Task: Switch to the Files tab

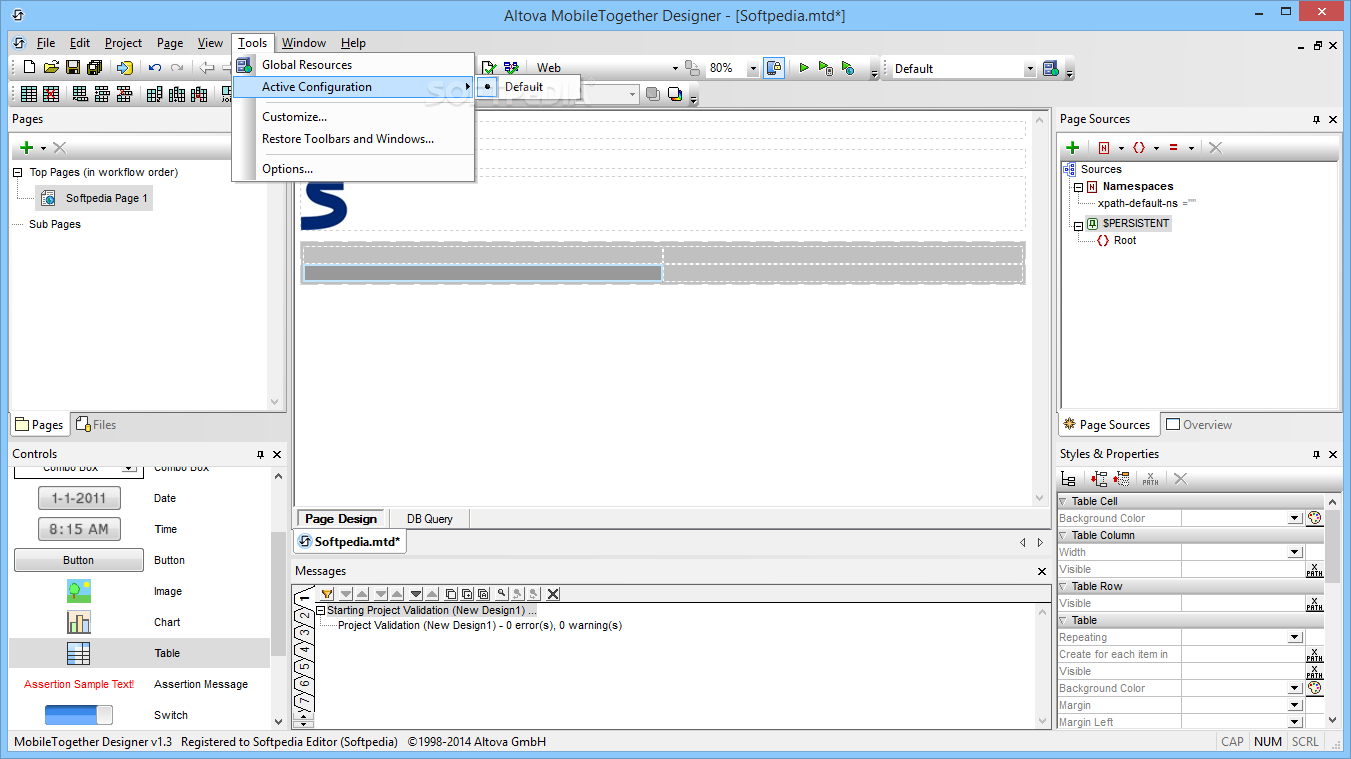Action: (x=96, y=425)
